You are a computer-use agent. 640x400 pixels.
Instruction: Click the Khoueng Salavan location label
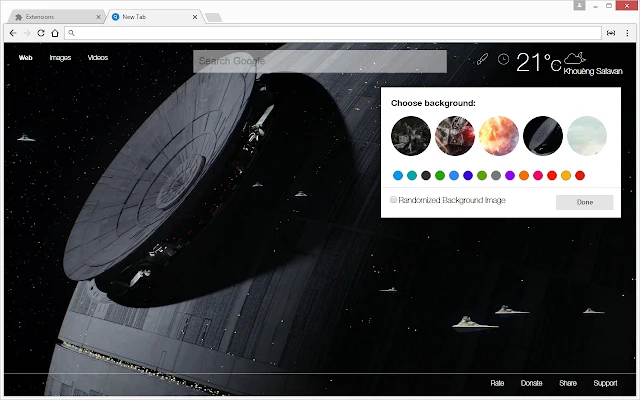click(593, 71)
